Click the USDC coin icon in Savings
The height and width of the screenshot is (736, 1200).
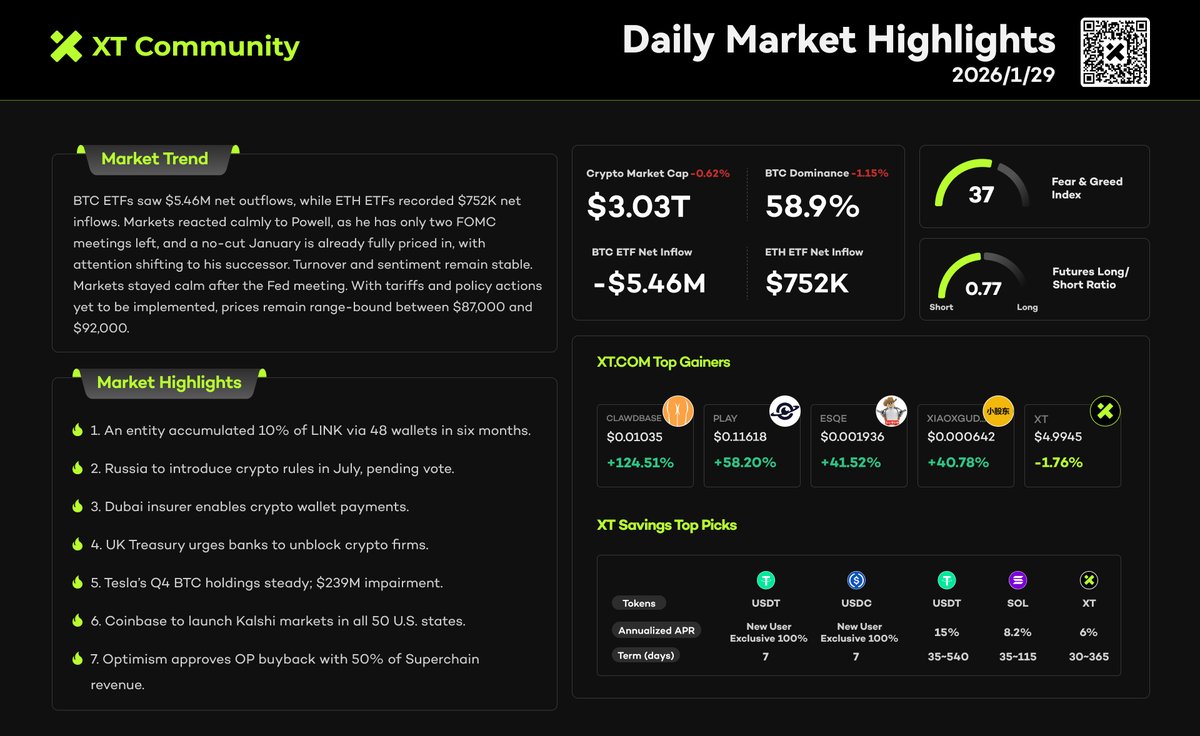pyautogui.click(x=856, y=579)
